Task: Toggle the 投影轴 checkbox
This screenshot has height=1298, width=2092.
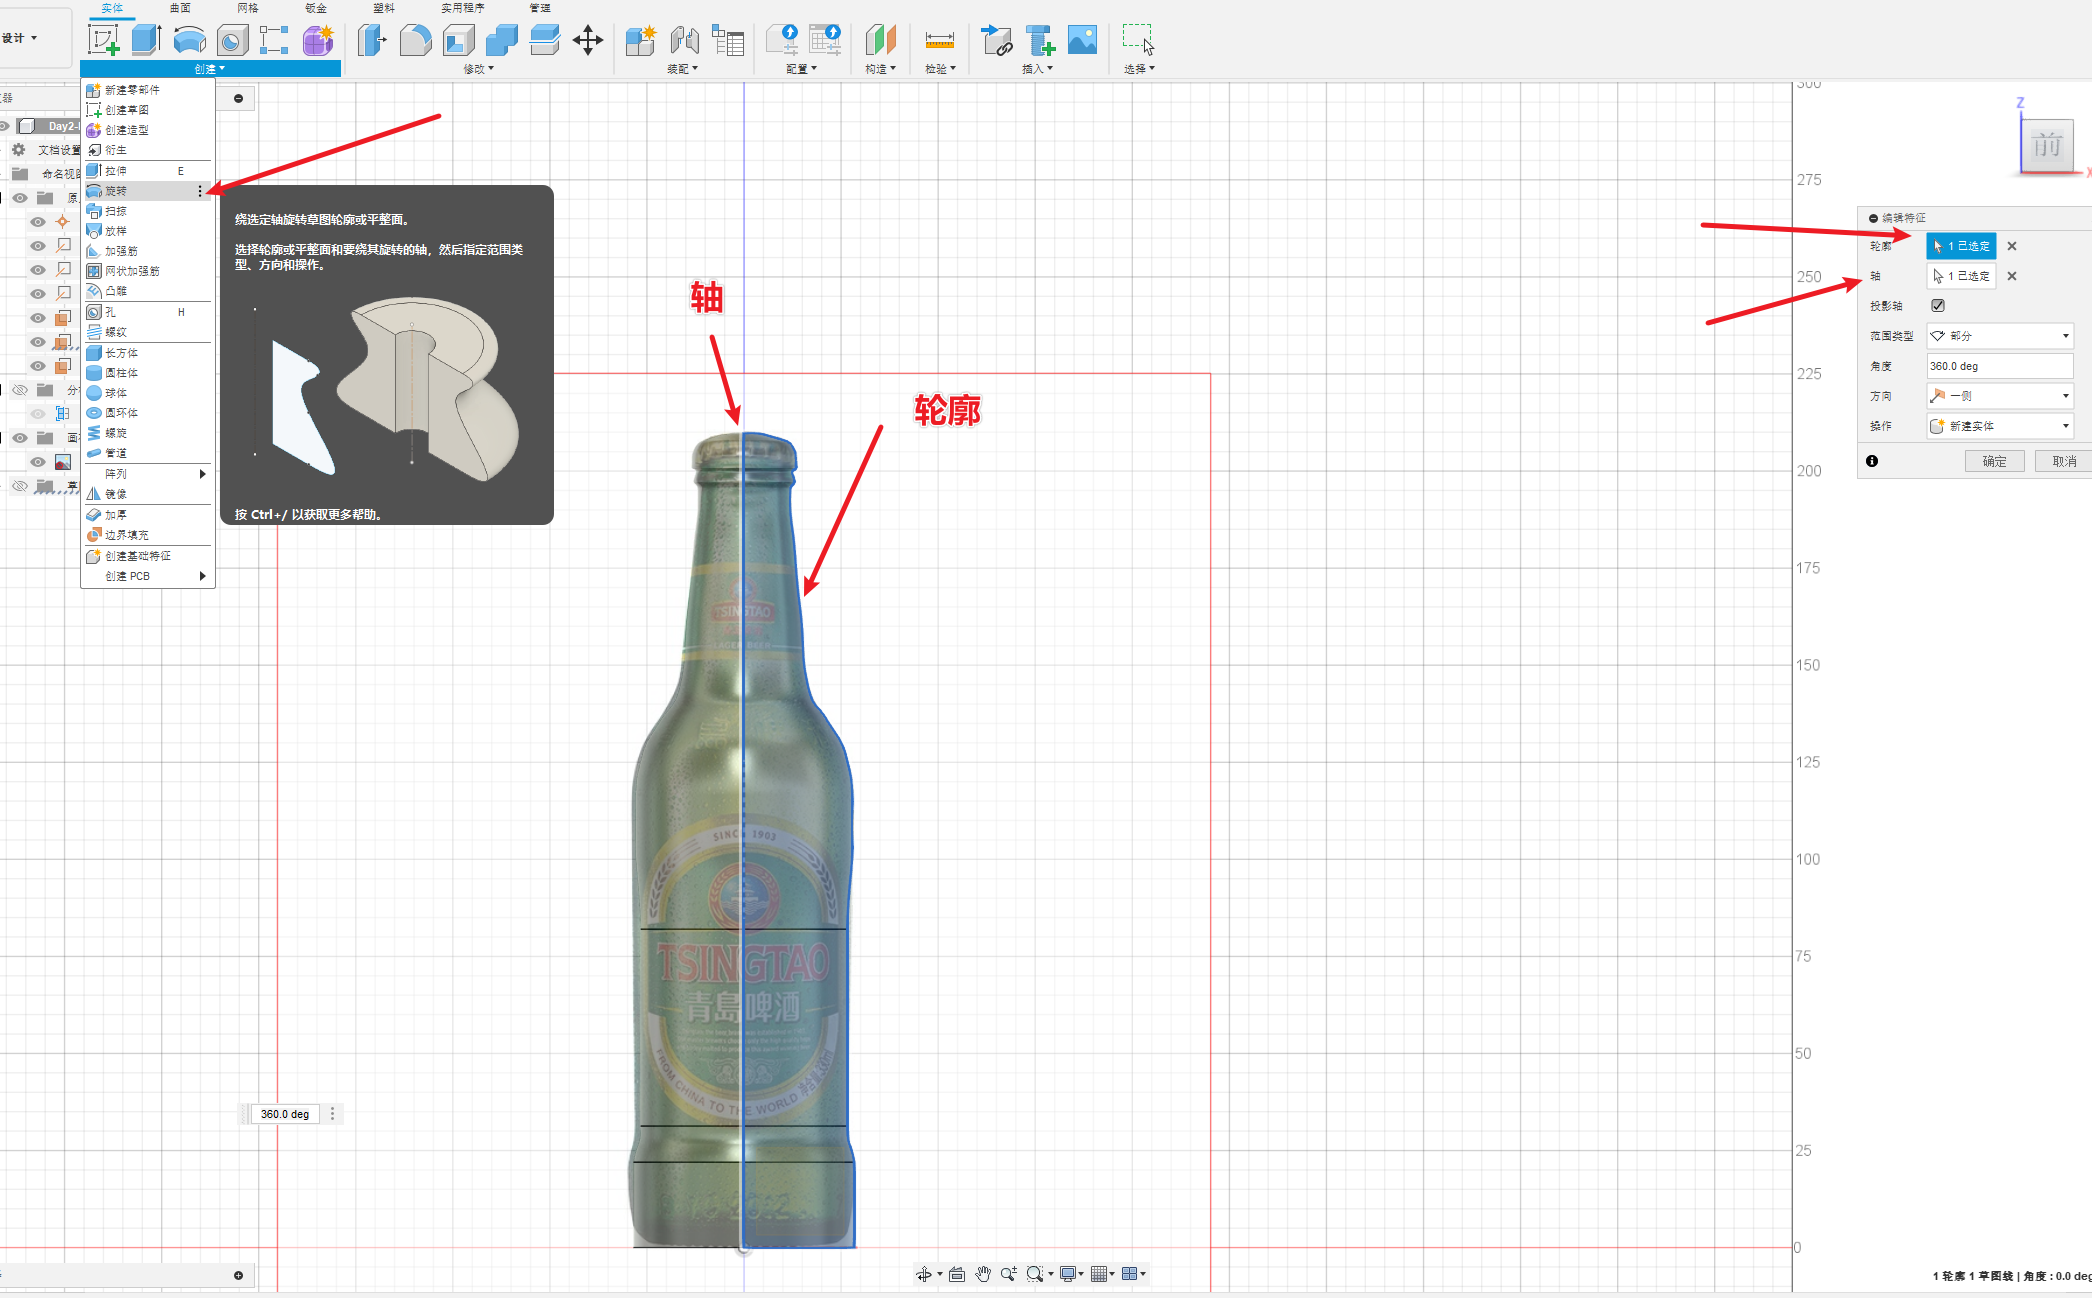Action: pos(1938,306)
